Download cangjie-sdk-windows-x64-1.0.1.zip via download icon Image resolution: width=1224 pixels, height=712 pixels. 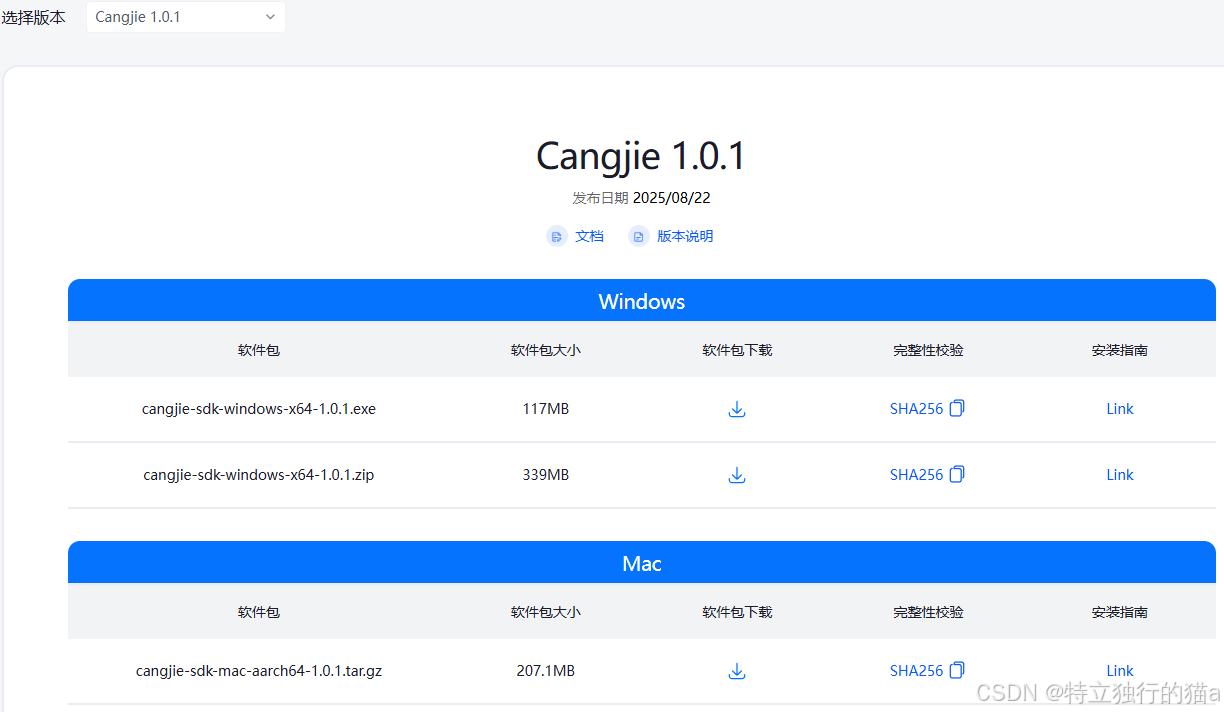click(x=737, y=475)
